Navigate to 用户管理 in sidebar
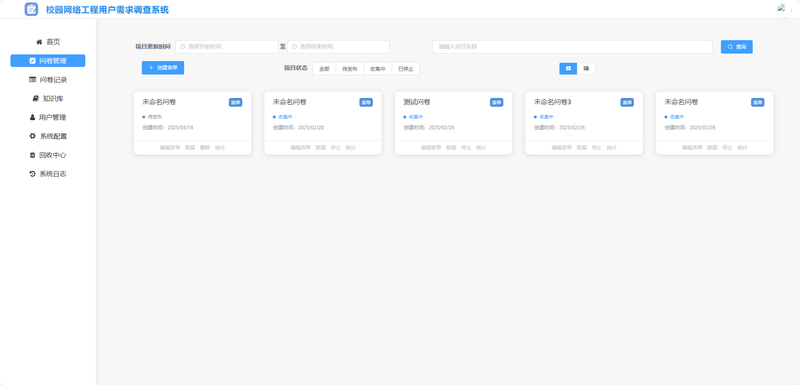800x385 pixels. click(48, 117)
